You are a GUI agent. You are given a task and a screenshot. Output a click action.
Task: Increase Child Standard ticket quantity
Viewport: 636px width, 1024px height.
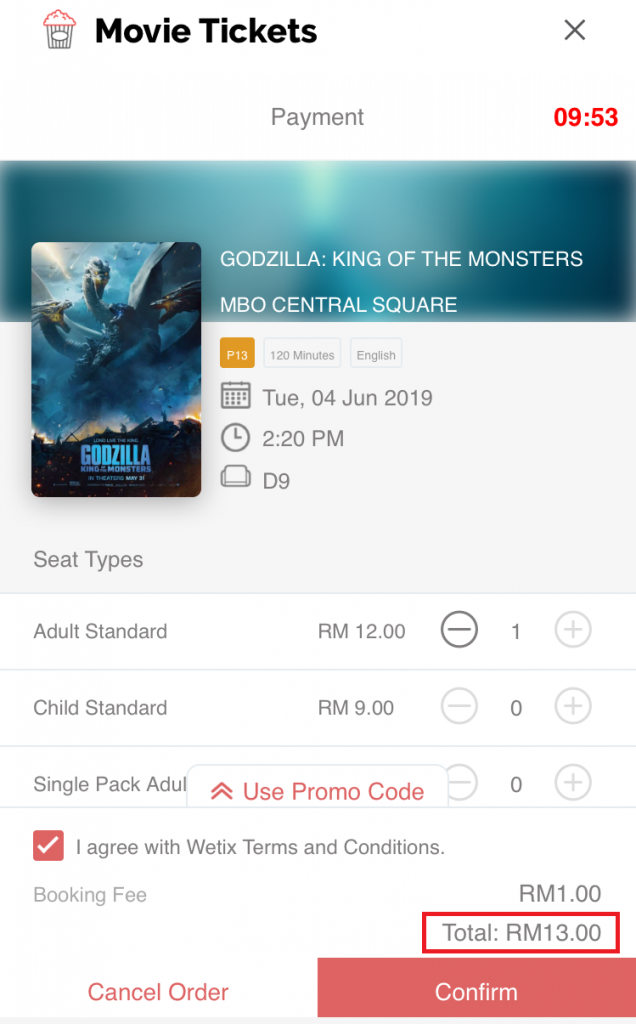pos(573,707)
